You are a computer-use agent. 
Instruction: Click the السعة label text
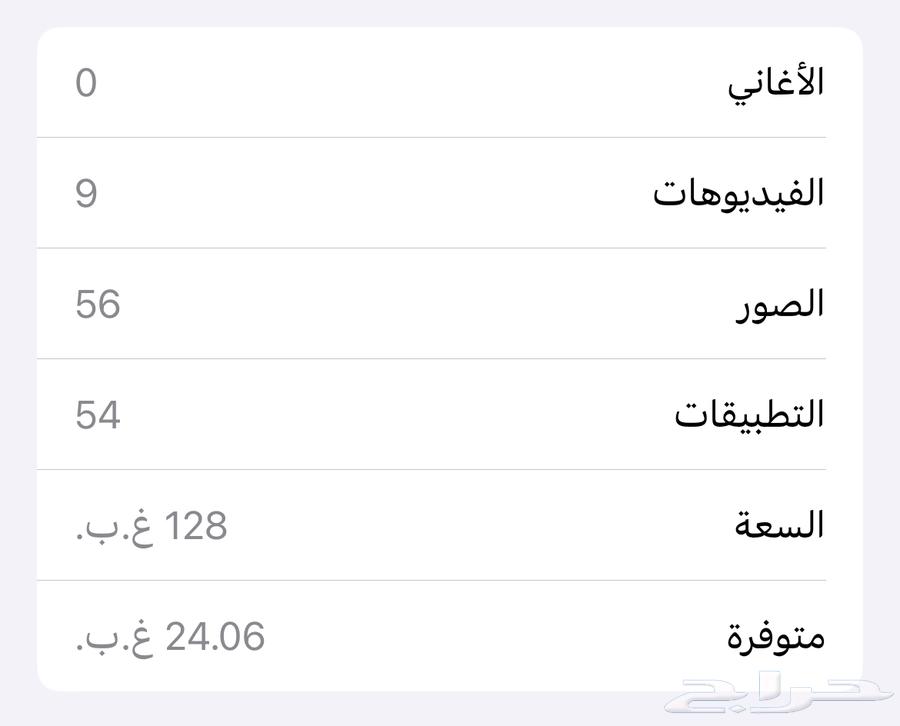778,524
